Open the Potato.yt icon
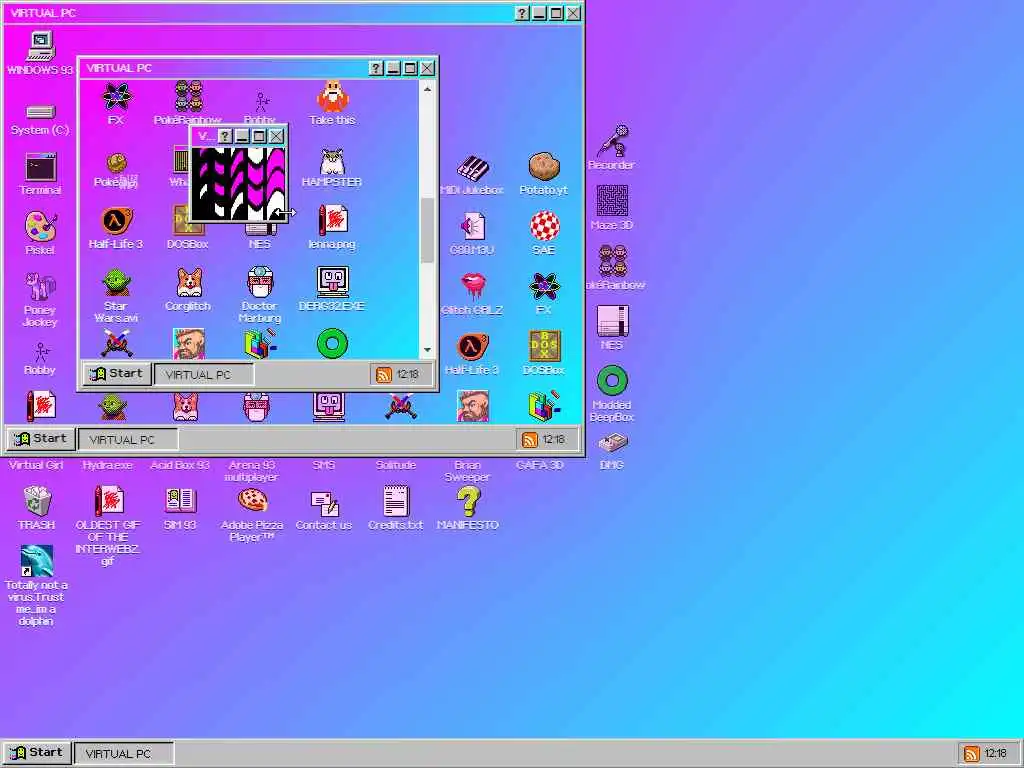 (544, 167)
